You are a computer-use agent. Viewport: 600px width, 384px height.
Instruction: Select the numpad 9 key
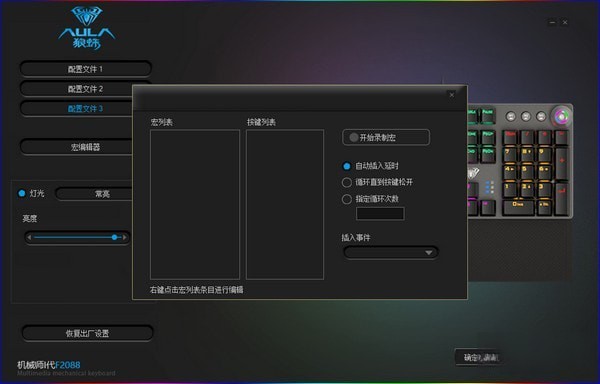tap(545, 155)
